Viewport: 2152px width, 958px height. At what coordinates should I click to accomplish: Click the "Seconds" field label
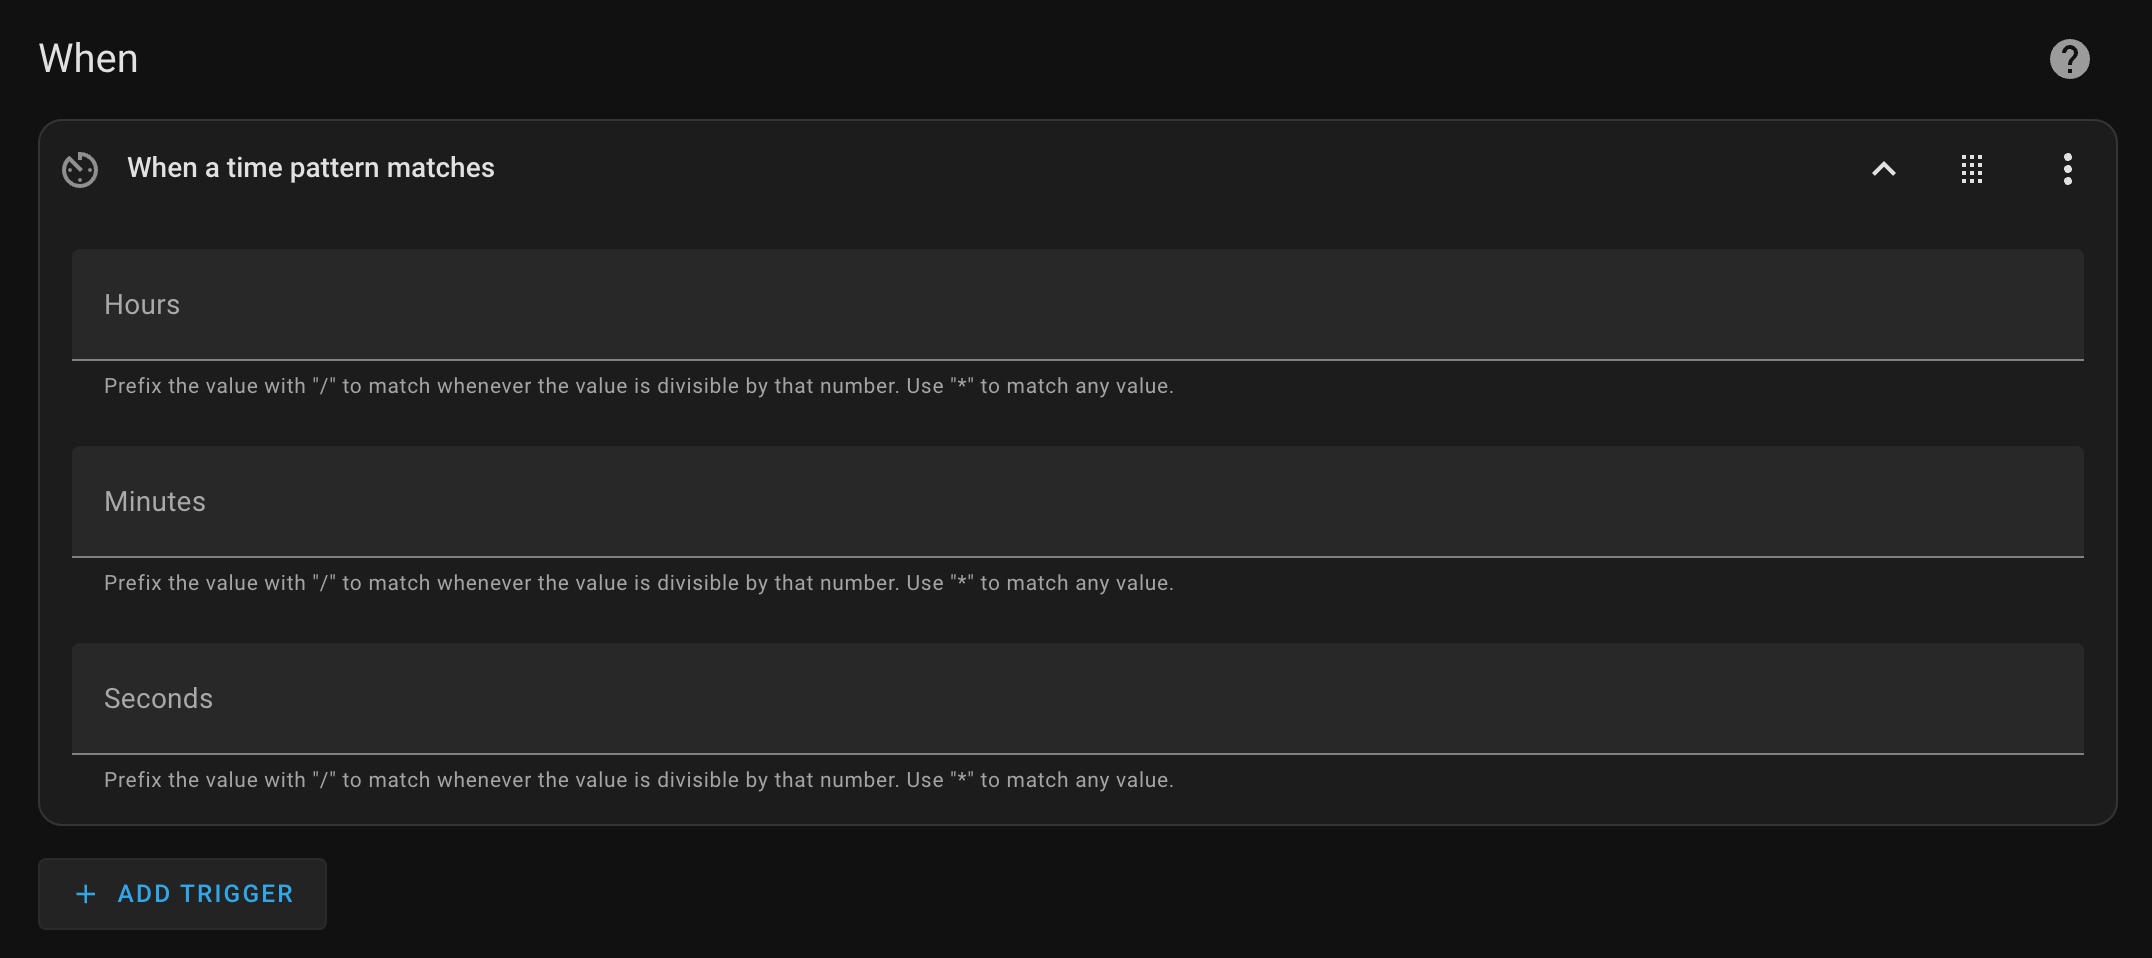[x=158, y=699]
